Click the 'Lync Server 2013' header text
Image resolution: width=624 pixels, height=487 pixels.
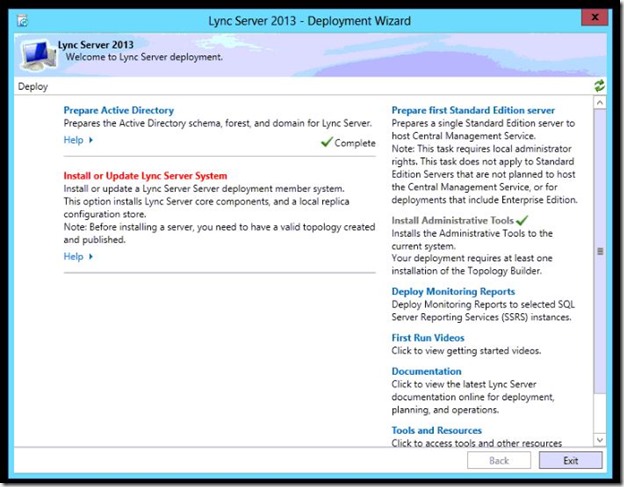96,45
